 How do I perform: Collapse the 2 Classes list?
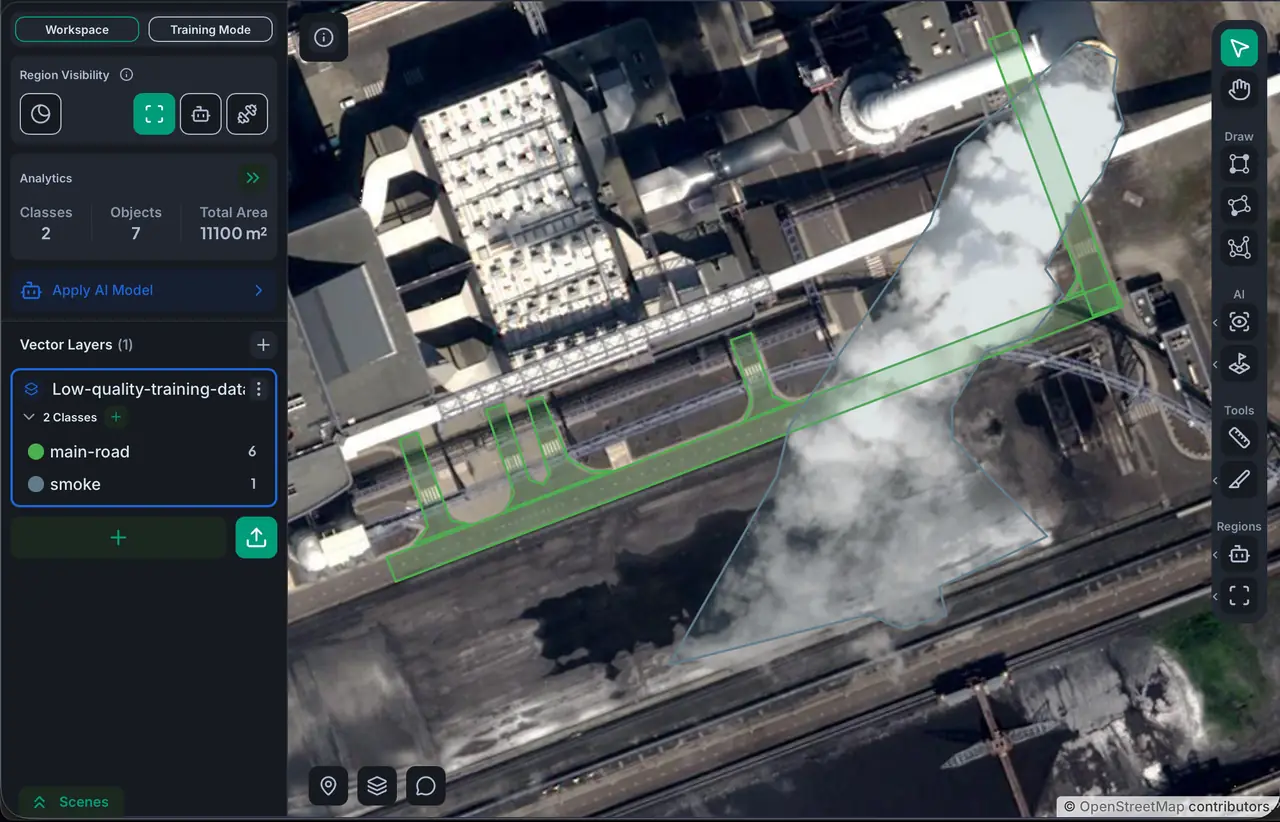coord(29,417)
